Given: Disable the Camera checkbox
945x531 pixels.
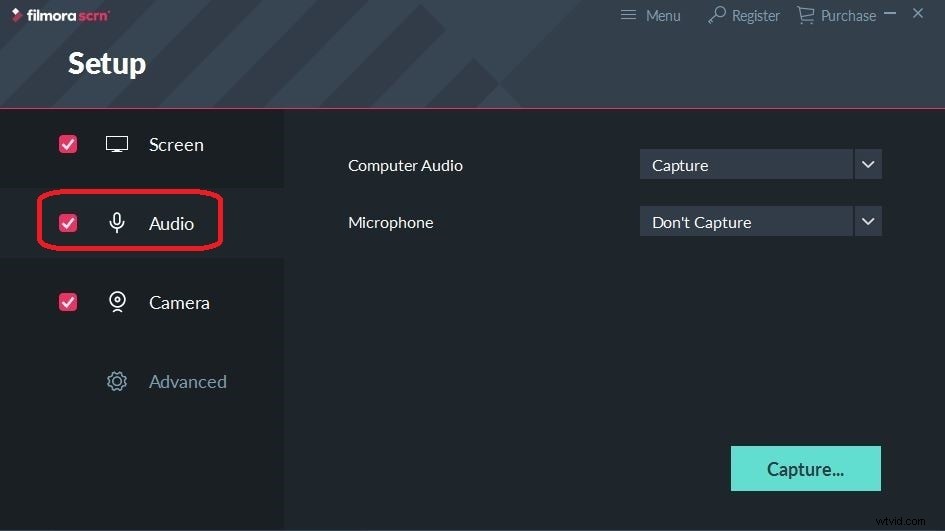Looking at the screenshot, I should (x=68, y=301).
